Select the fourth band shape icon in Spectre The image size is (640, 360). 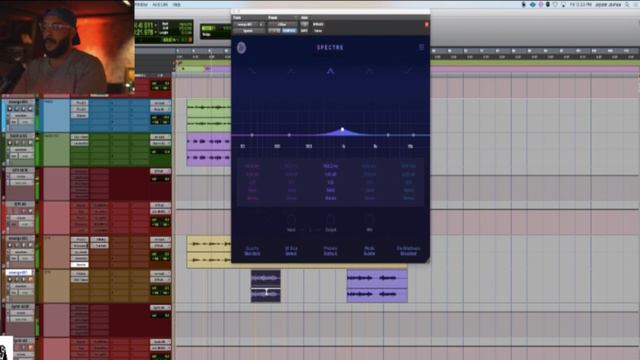[369, 71]
